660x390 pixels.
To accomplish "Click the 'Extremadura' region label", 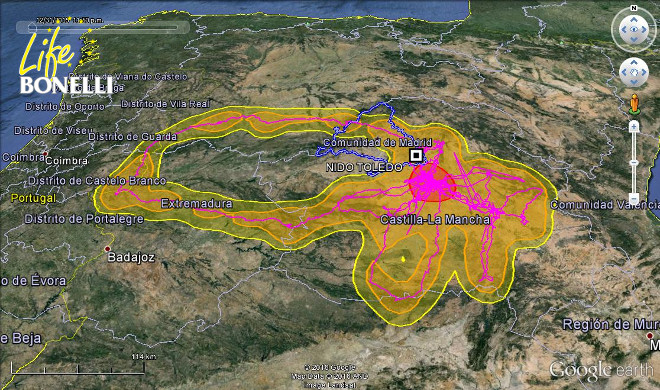I will click(x=196, y=204).
